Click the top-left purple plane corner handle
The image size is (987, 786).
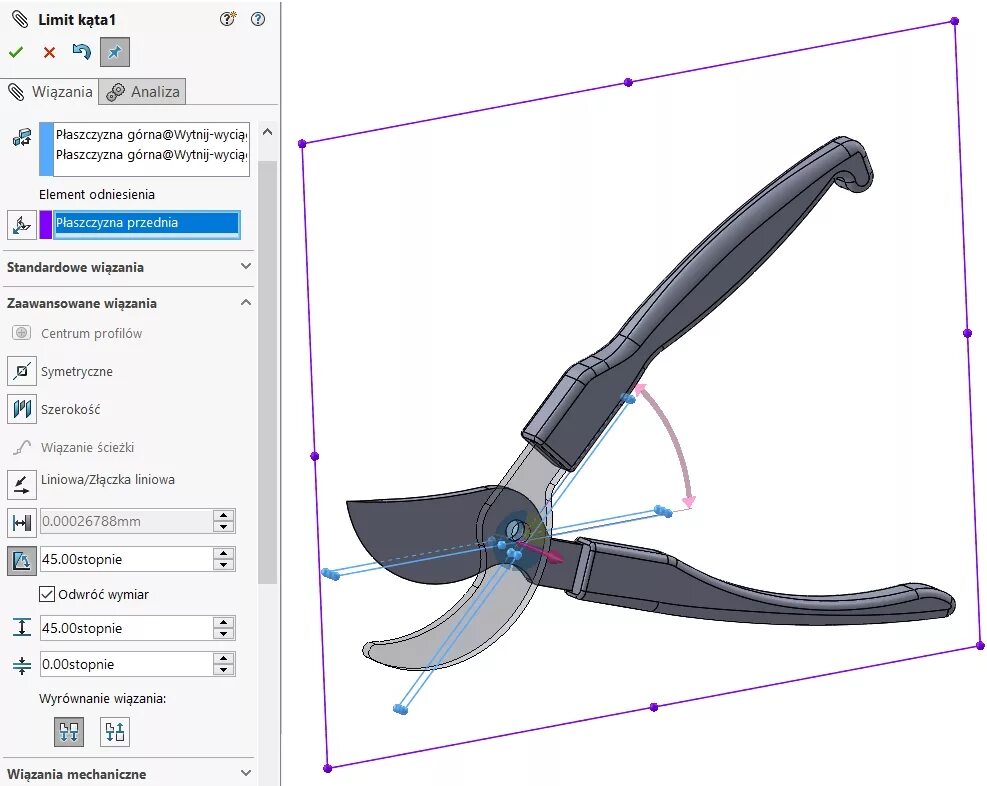pyautogui.click(x=302, y=144)
